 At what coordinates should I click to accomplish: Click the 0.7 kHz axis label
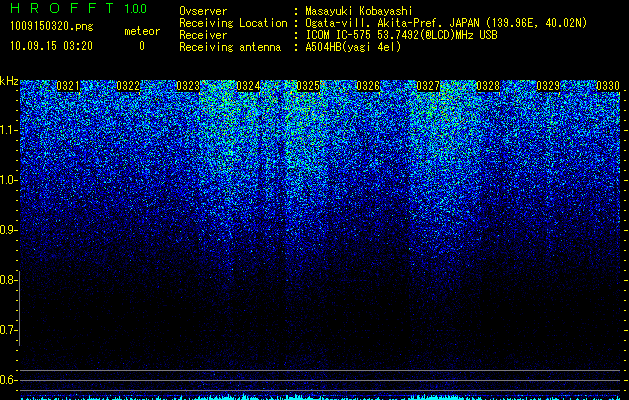8,330
